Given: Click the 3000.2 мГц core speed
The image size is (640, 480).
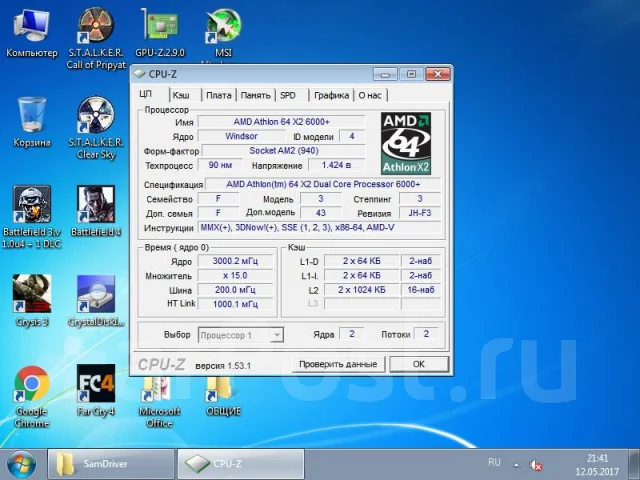Looking at the screenshot, I should coord(235,261).
